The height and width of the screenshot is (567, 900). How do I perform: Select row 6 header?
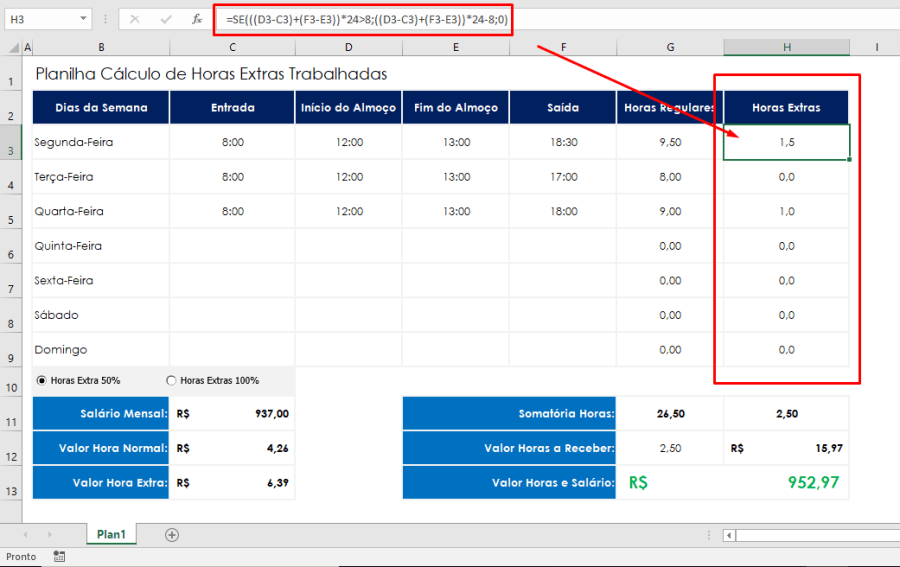[11, 246]
